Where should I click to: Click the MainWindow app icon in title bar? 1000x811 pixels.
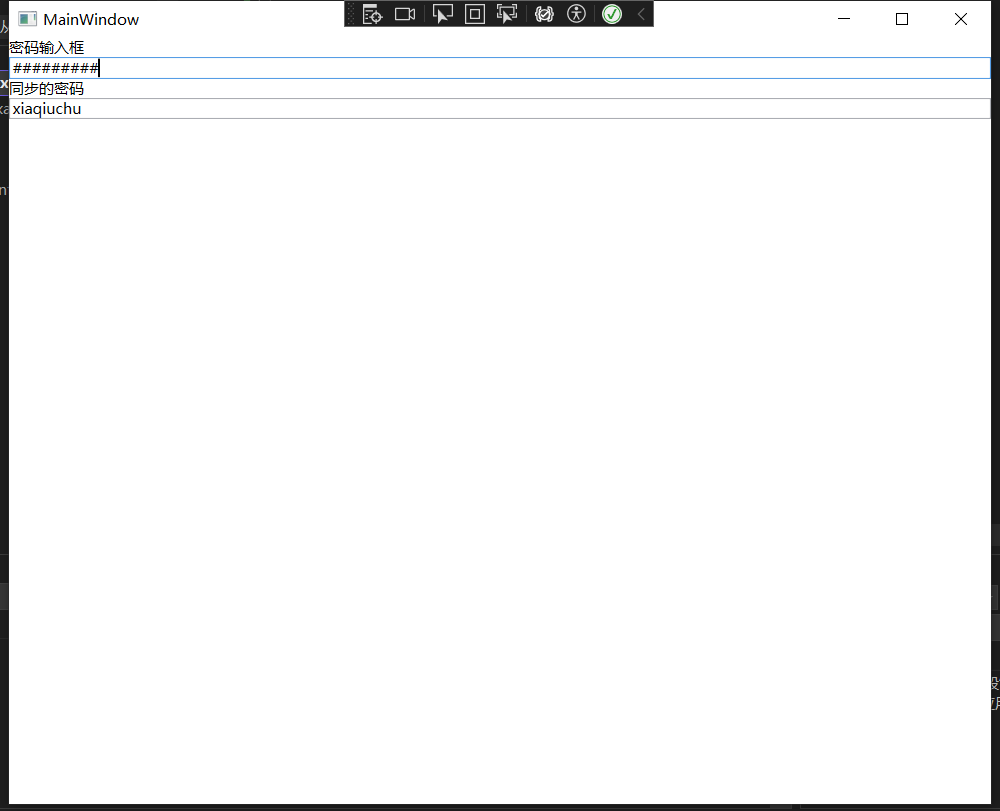[27, 19]
